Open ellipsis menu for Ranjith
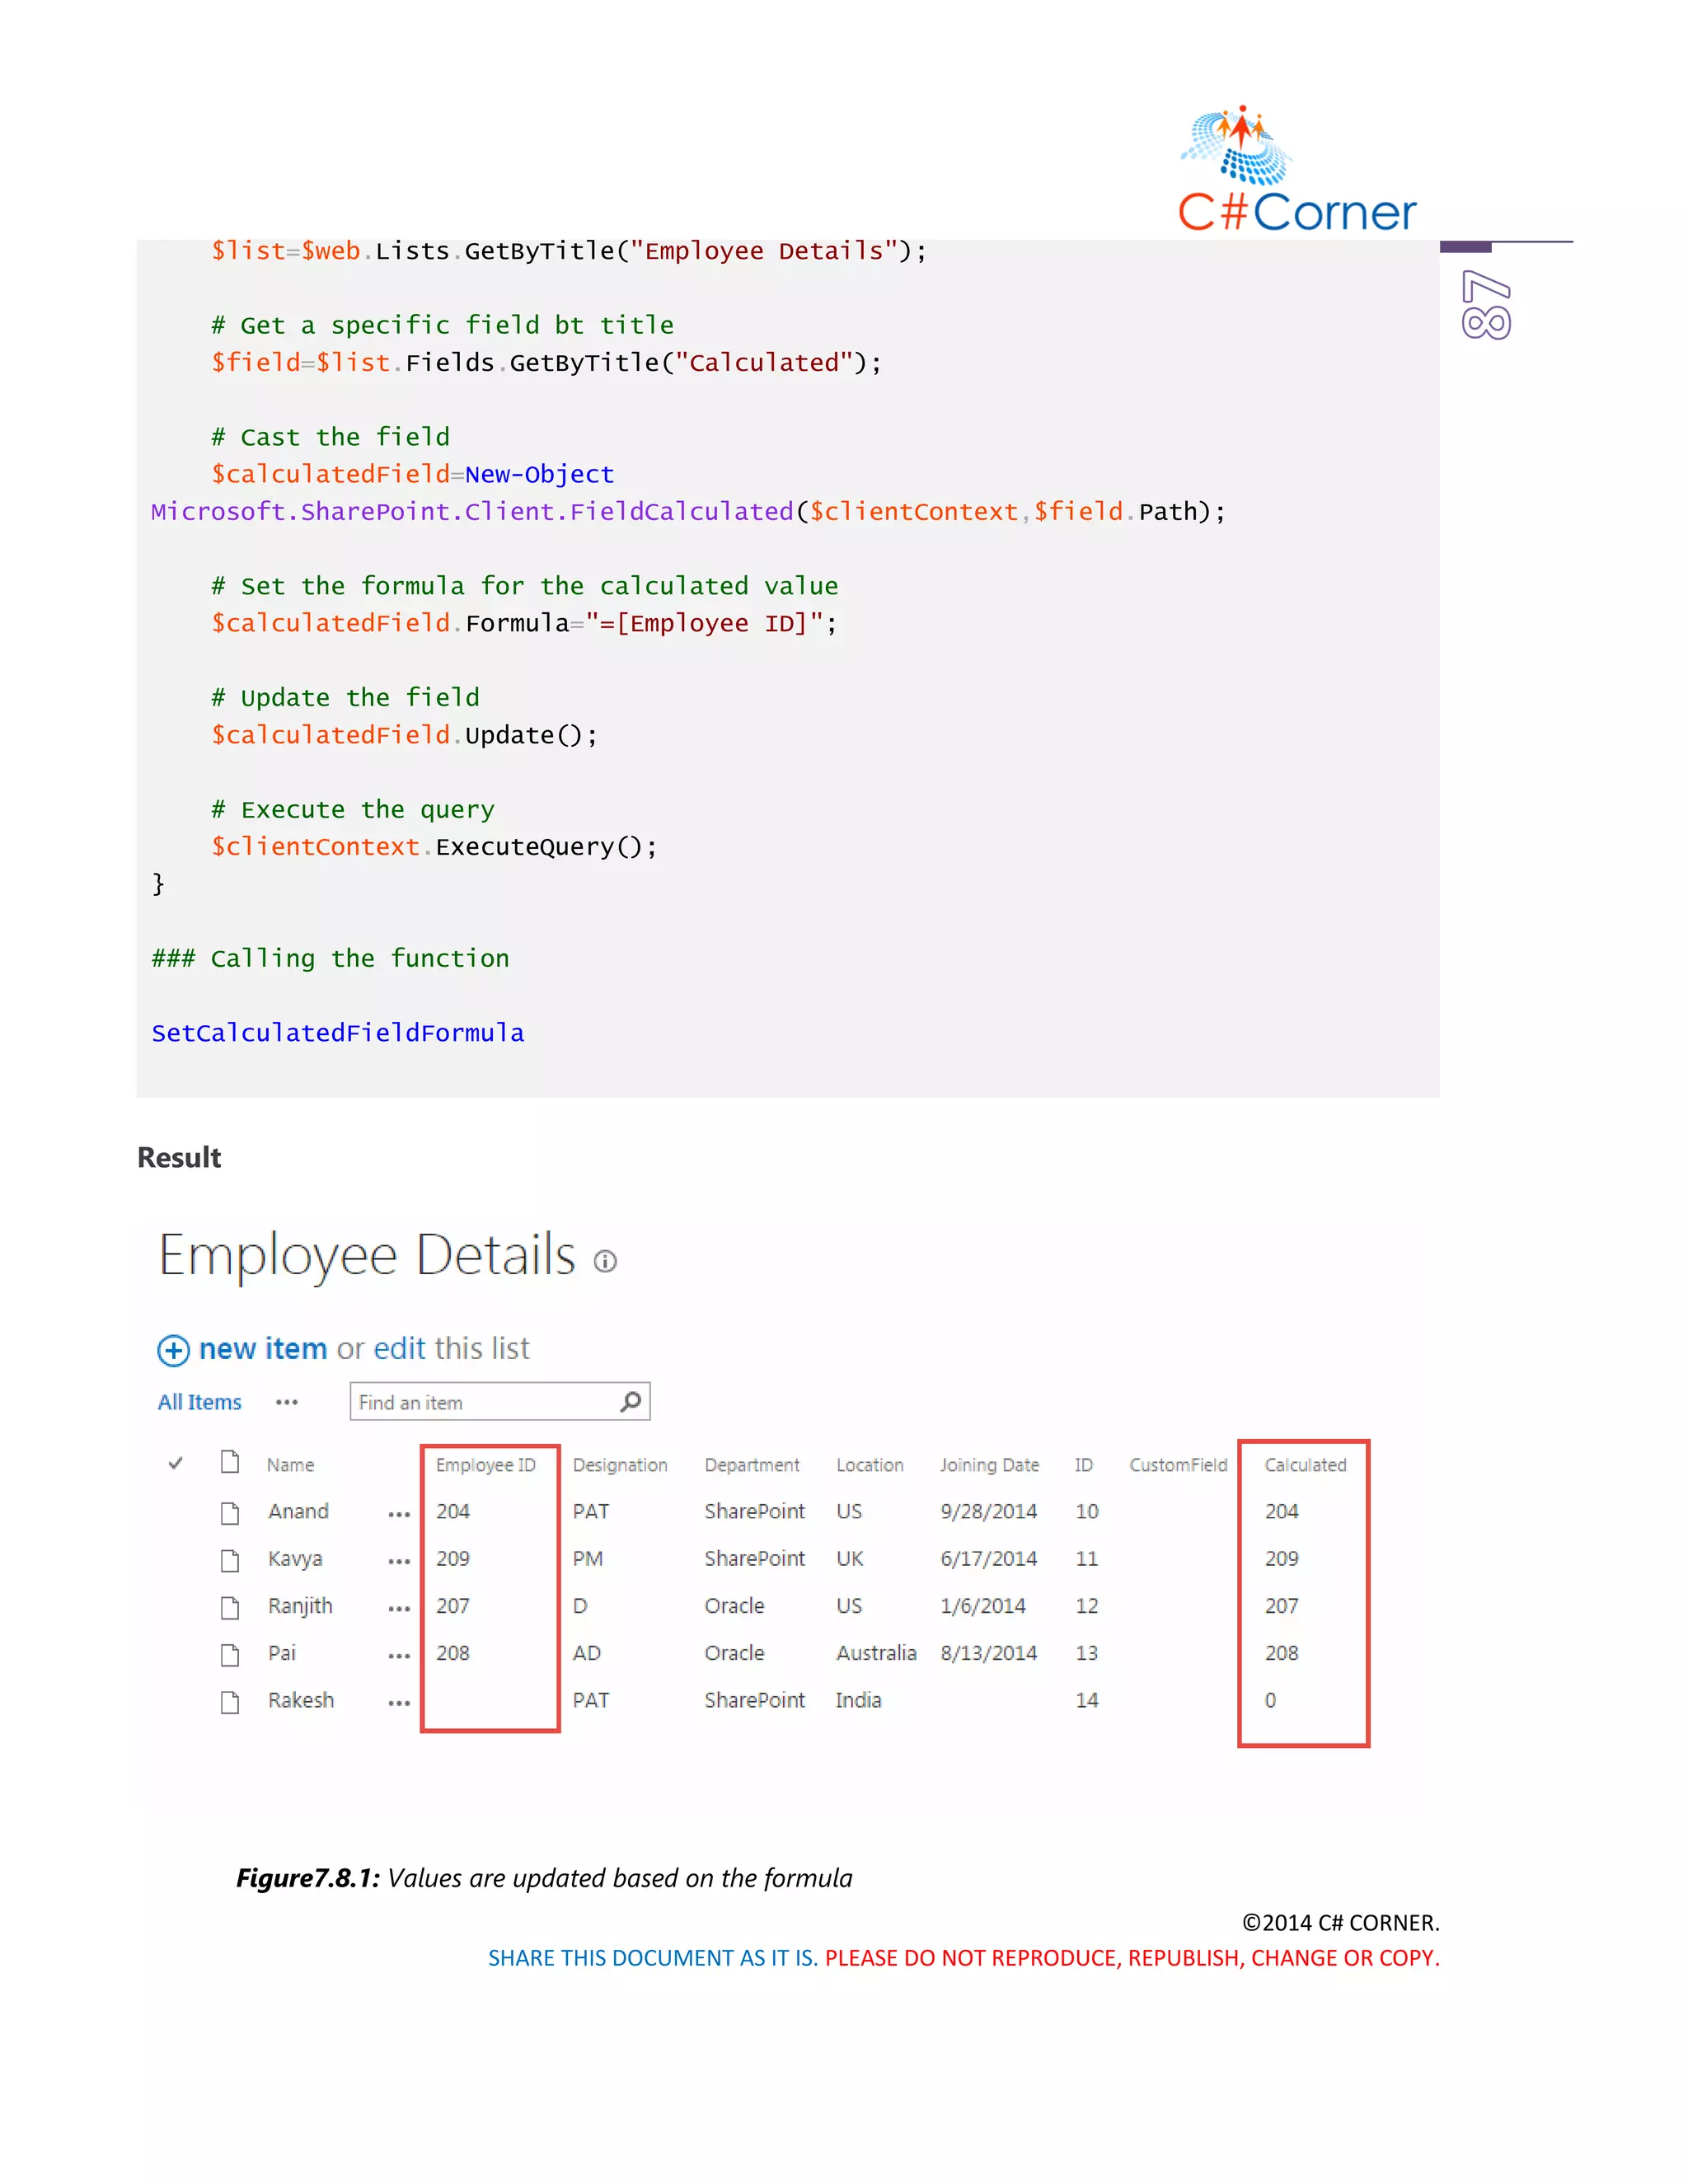The height and width of the screenshot is (2184, 1688). 399,1608
